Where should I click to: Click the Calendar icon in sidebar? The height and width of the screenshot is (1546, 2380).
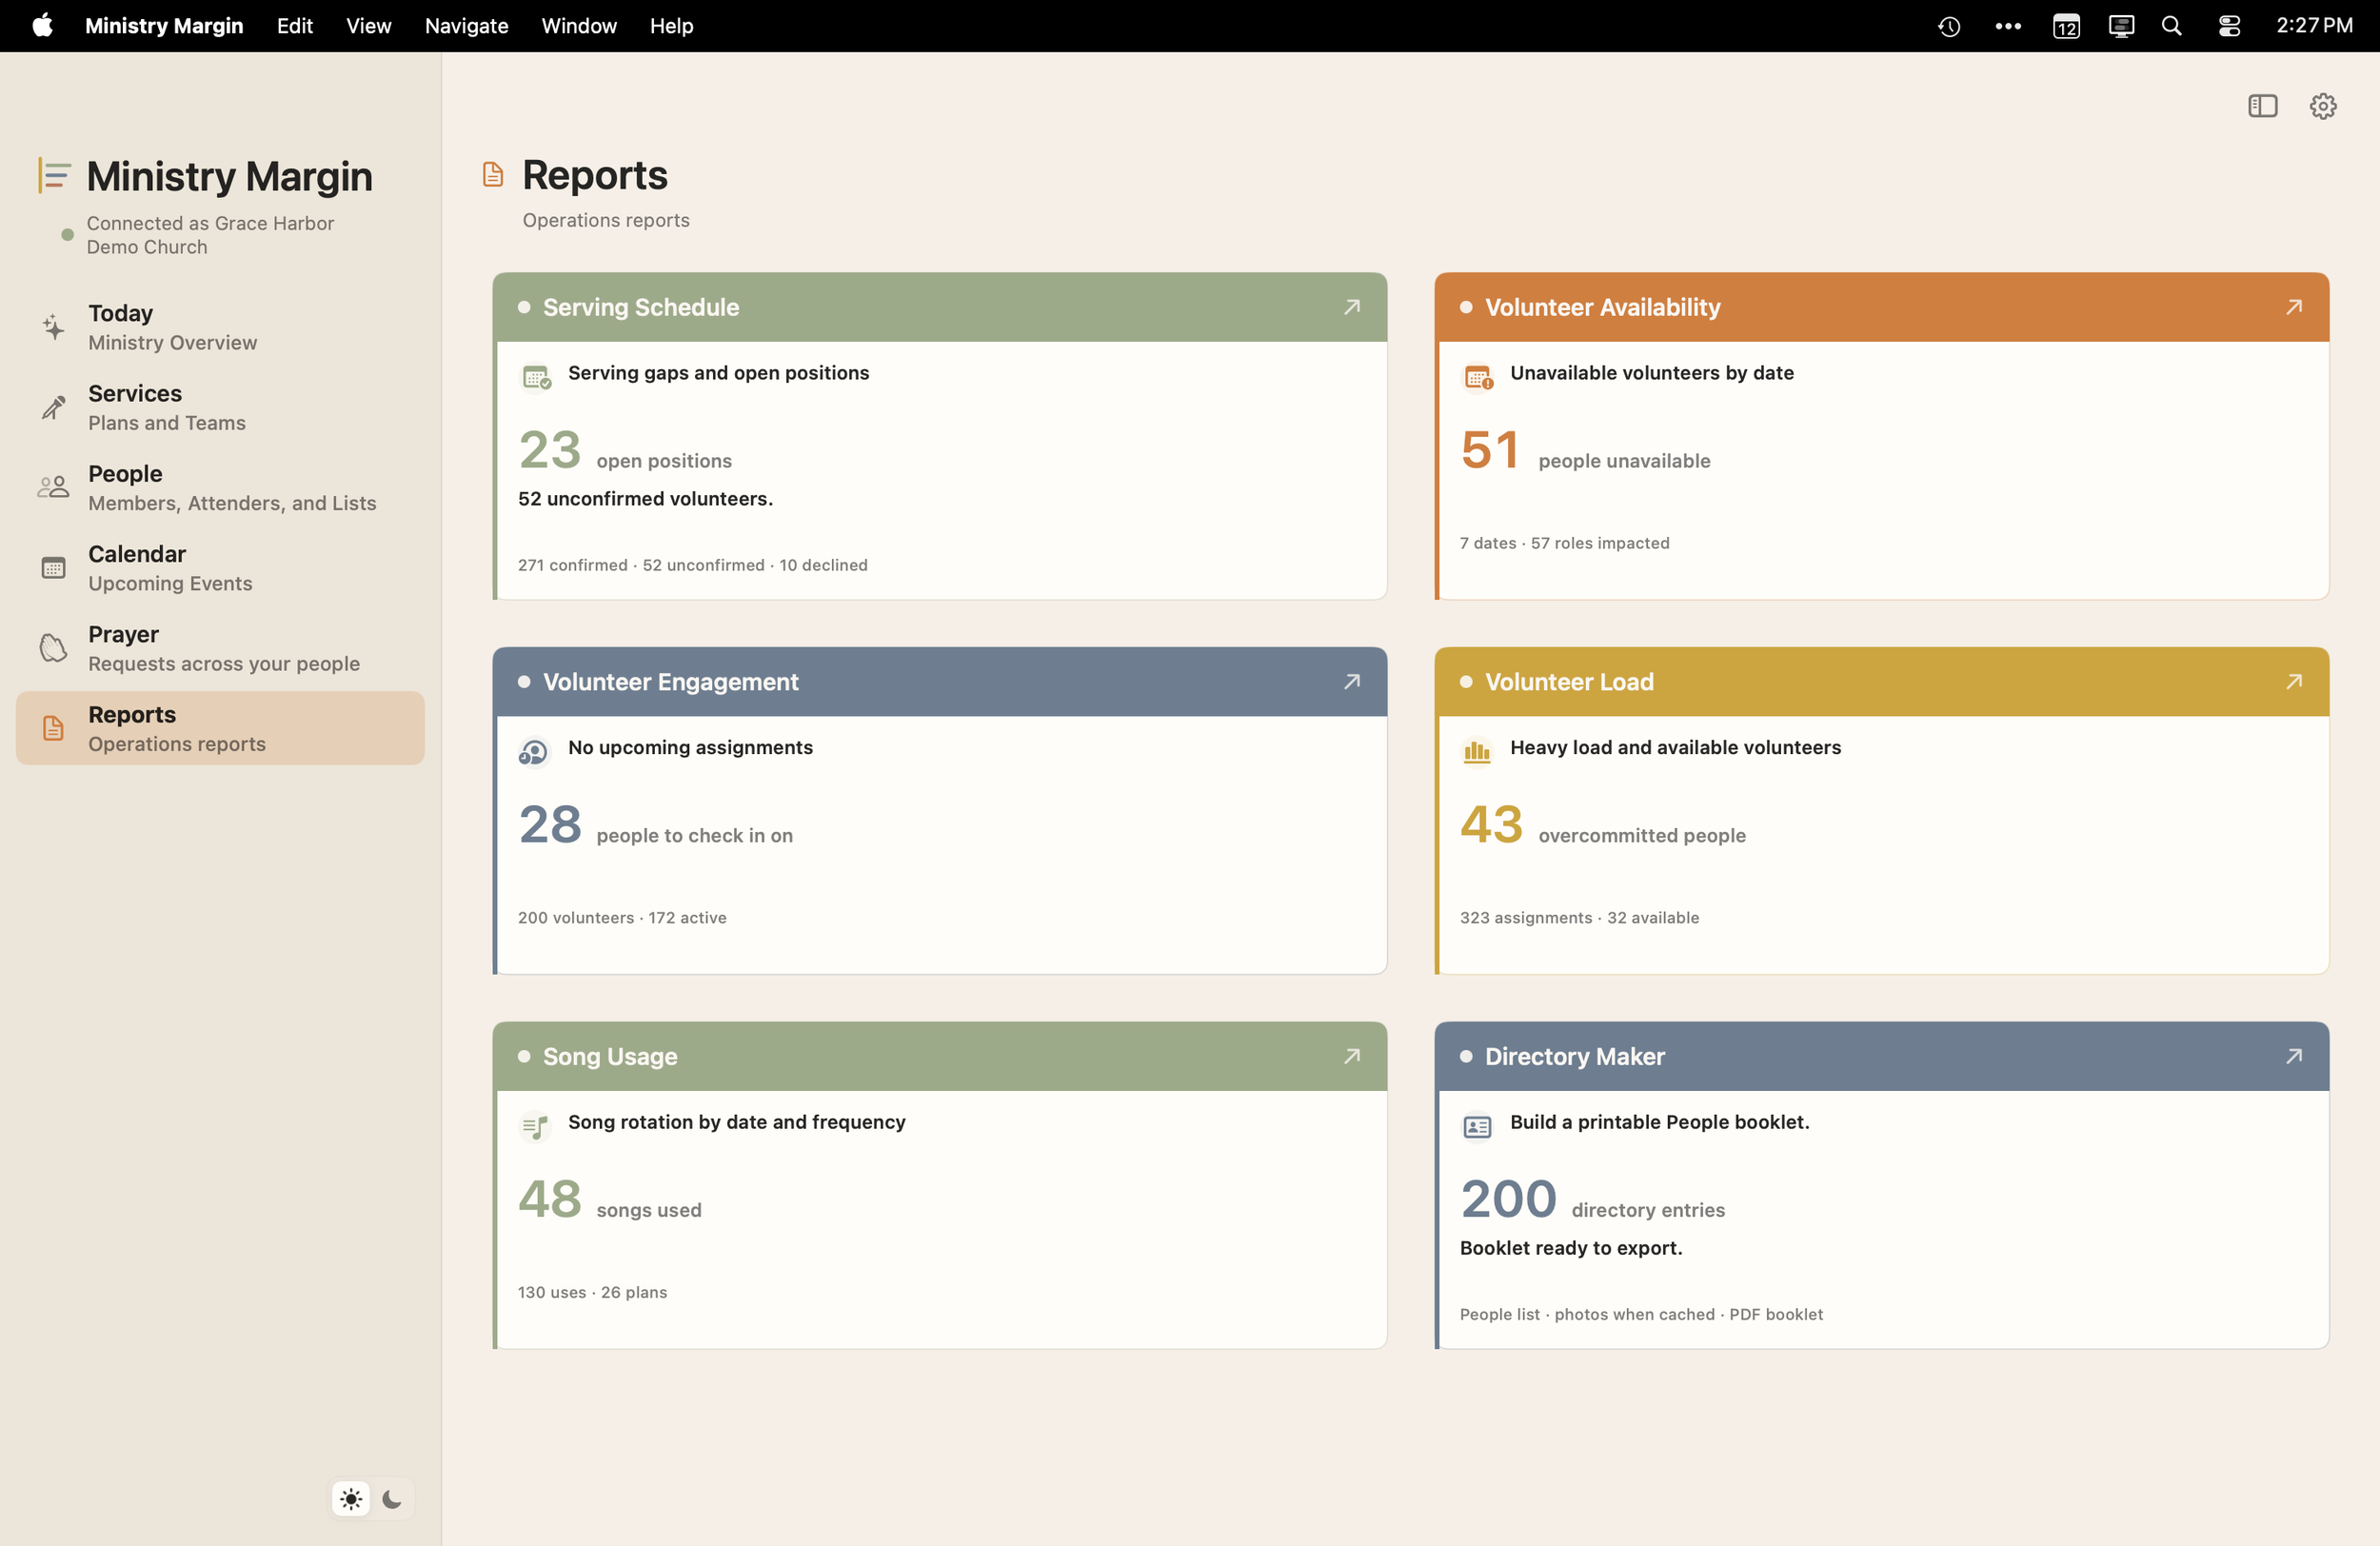53,568
